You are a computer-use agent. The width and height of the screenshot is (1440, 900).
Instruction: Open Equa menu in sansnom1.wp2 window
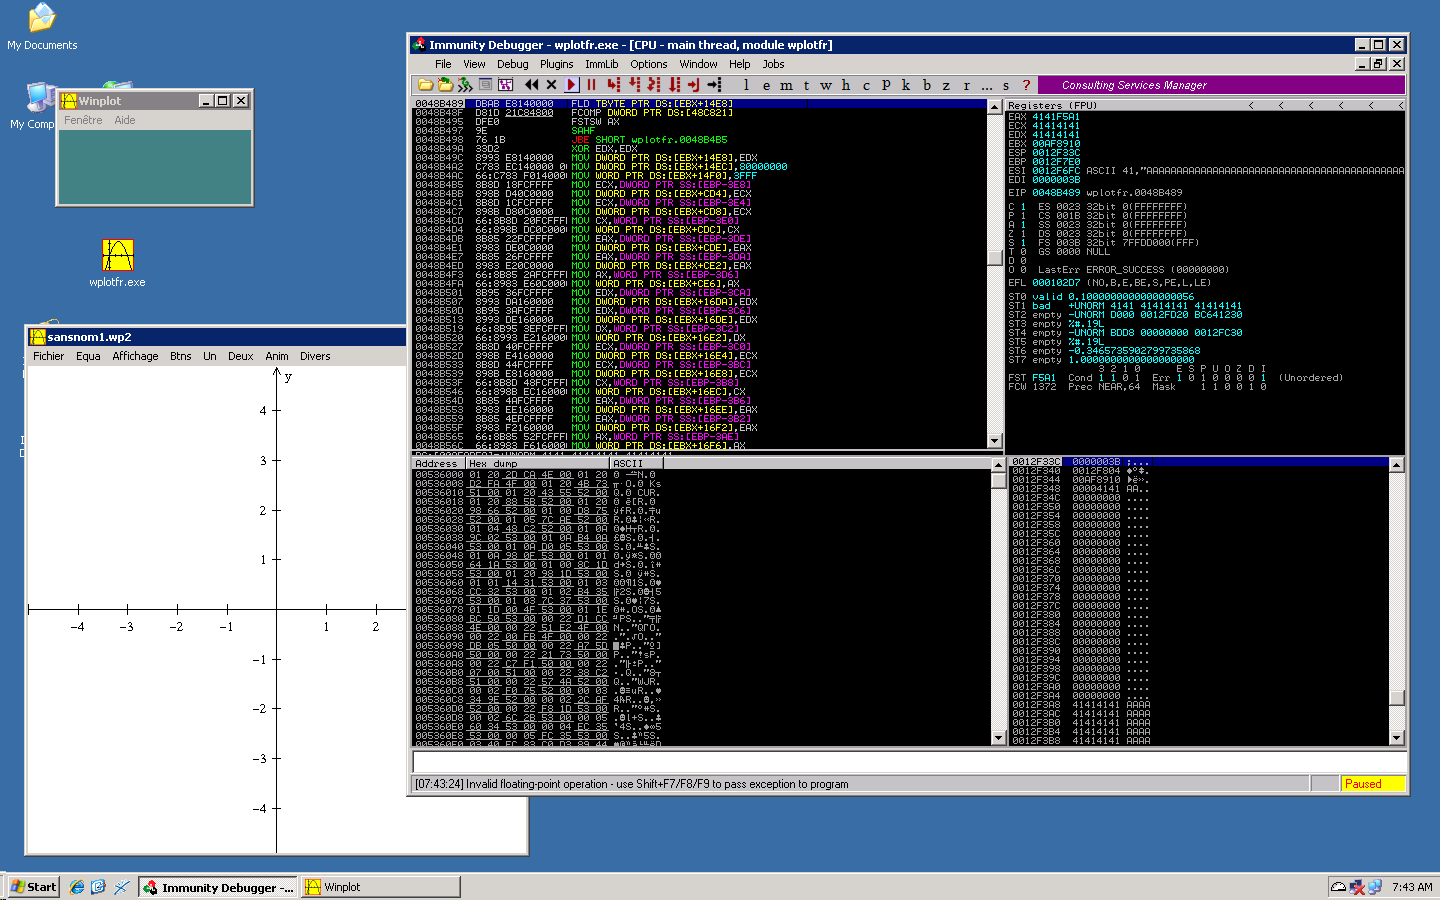tap(88, 356)
